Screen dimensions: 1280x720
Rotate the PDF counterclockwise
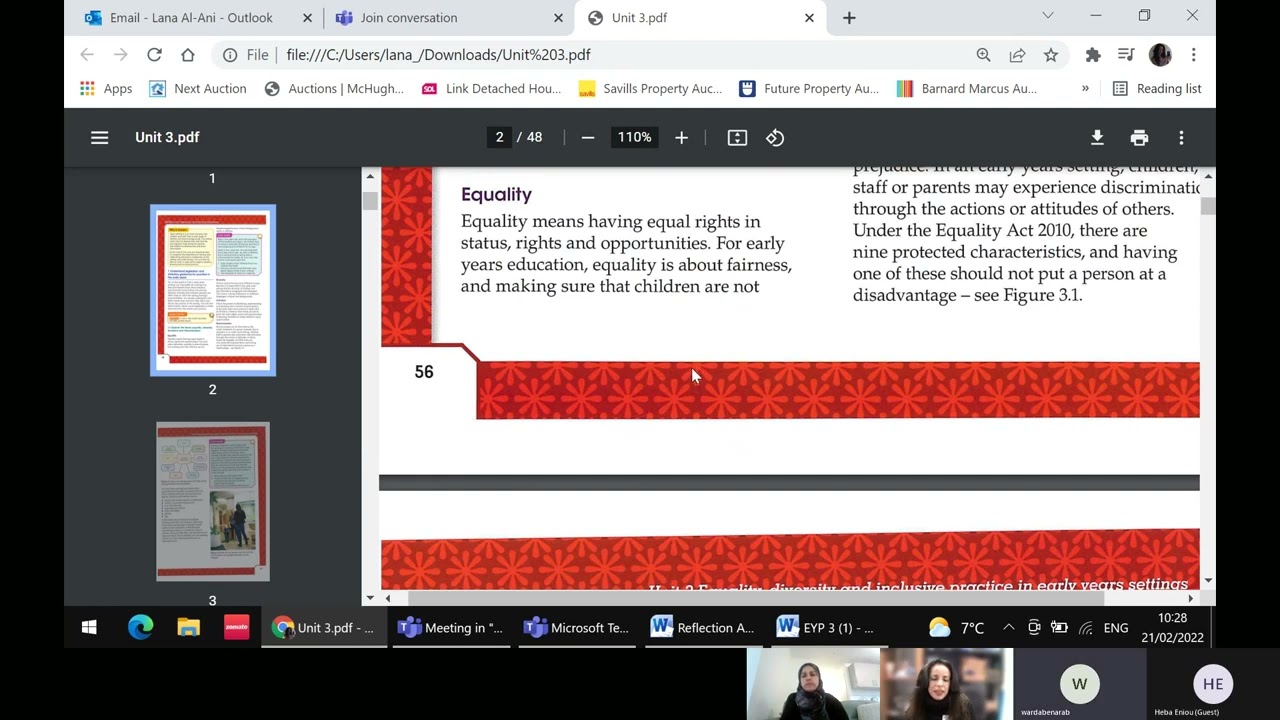pyautogui.click(x=775, y=138)
